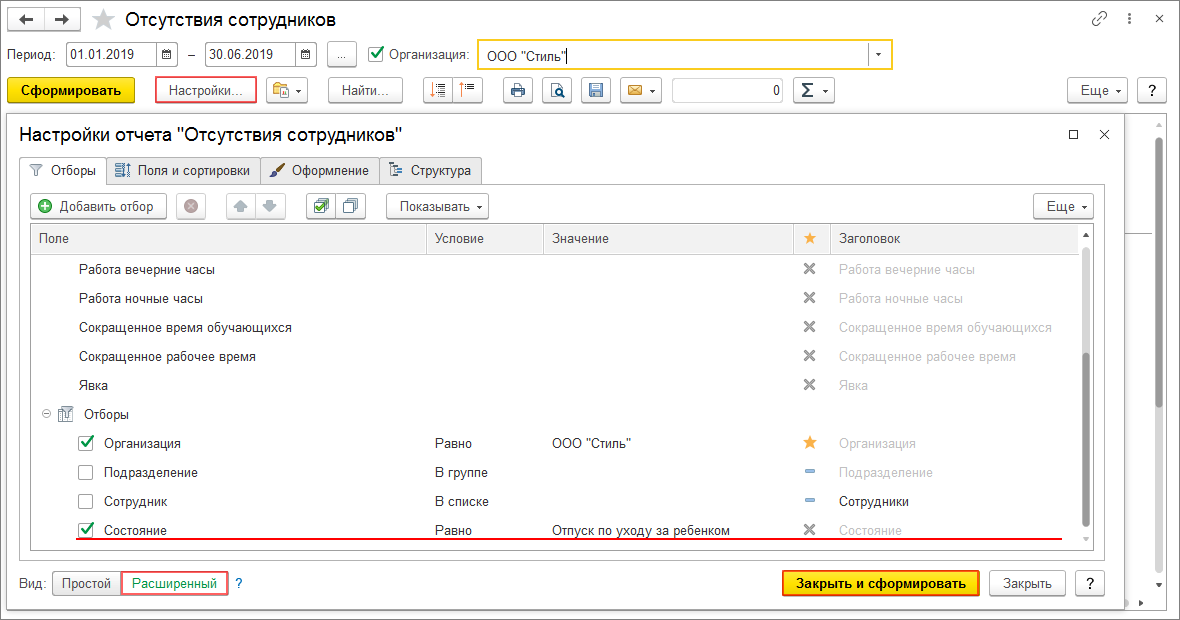The width and height of the screenshot is (1180, 620).
Task: Open the blue question mark help link
Action: pyautogui.click(x=239, y=583)
